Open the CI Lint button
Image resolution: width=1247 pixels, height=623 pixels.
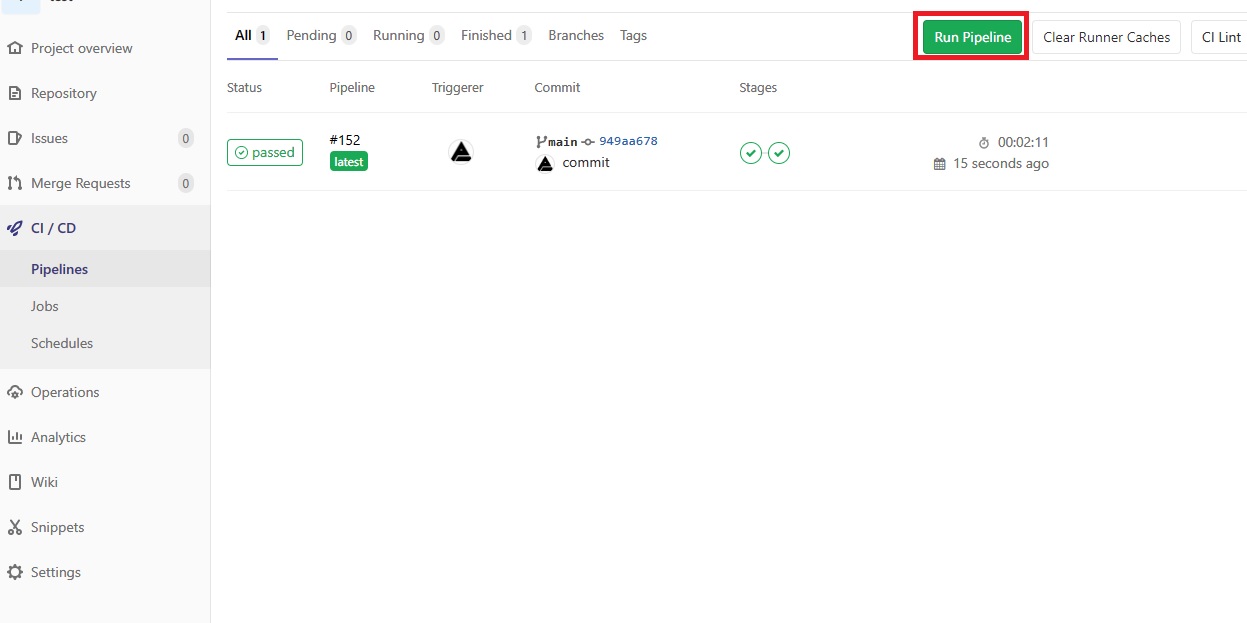(1219, 37)
